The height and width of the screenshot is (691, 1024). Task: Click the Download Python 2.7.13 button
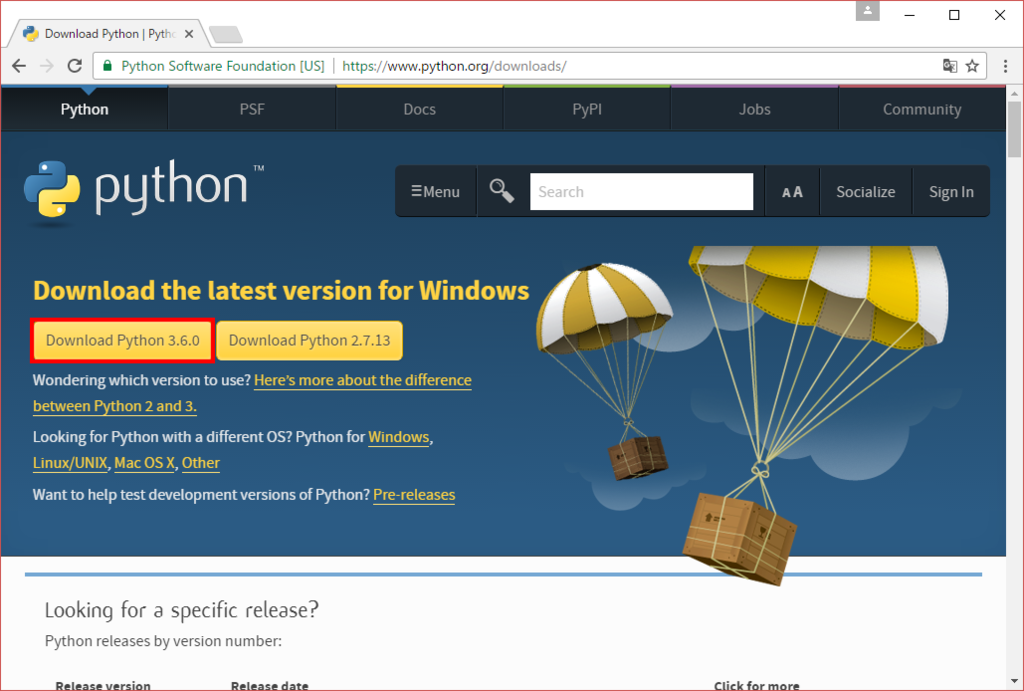click(x=310, y=340)
